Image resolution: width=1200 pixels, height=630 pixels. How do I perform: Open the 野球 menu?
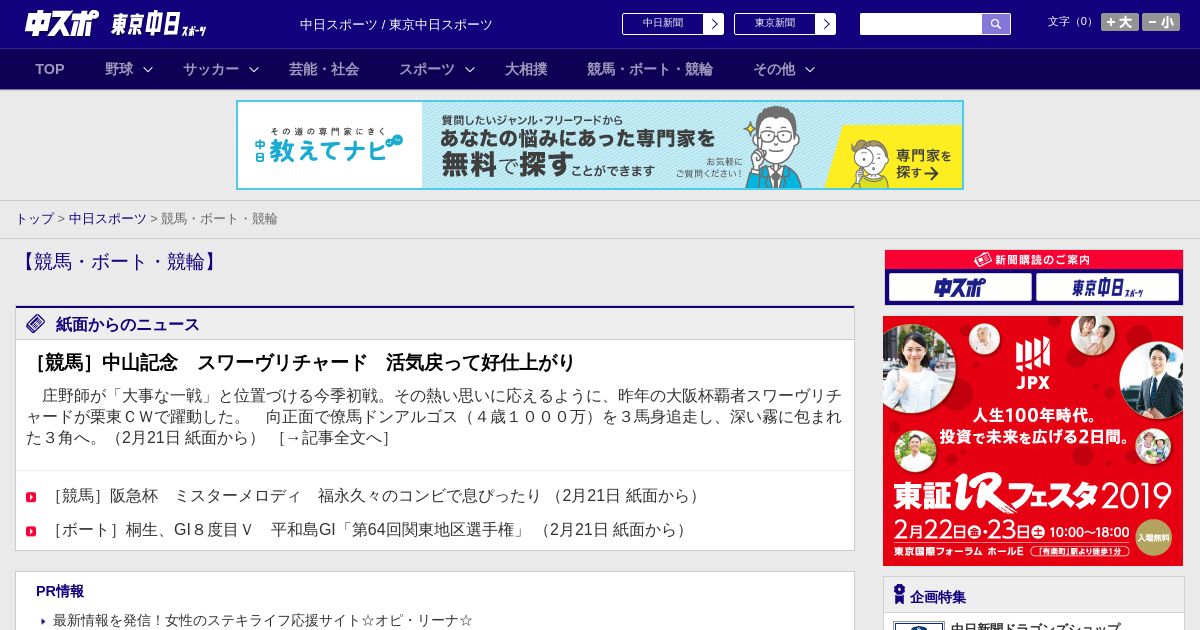point(119,69)
